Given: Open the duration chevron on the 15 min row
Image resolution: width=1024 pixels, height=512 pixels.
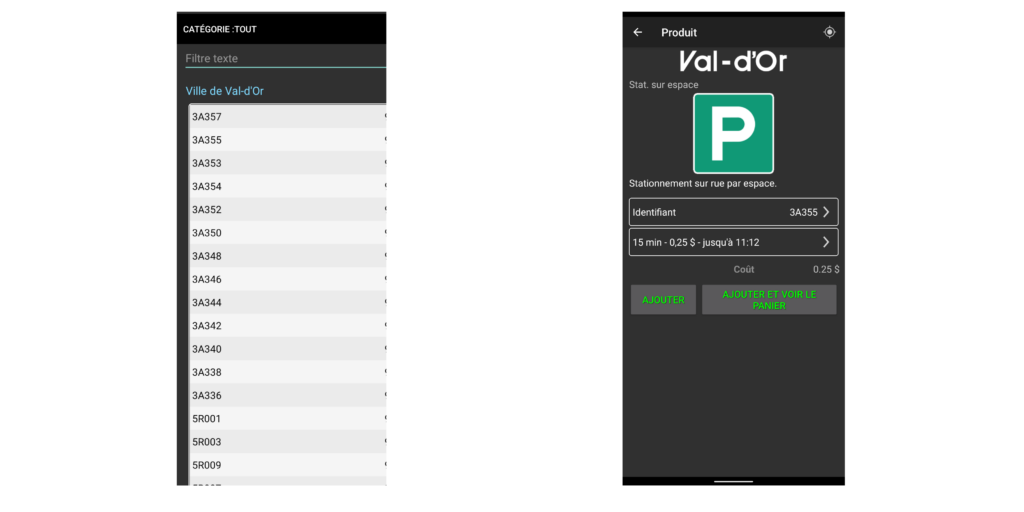Looking at the screenshot, I should click(825, 242).
